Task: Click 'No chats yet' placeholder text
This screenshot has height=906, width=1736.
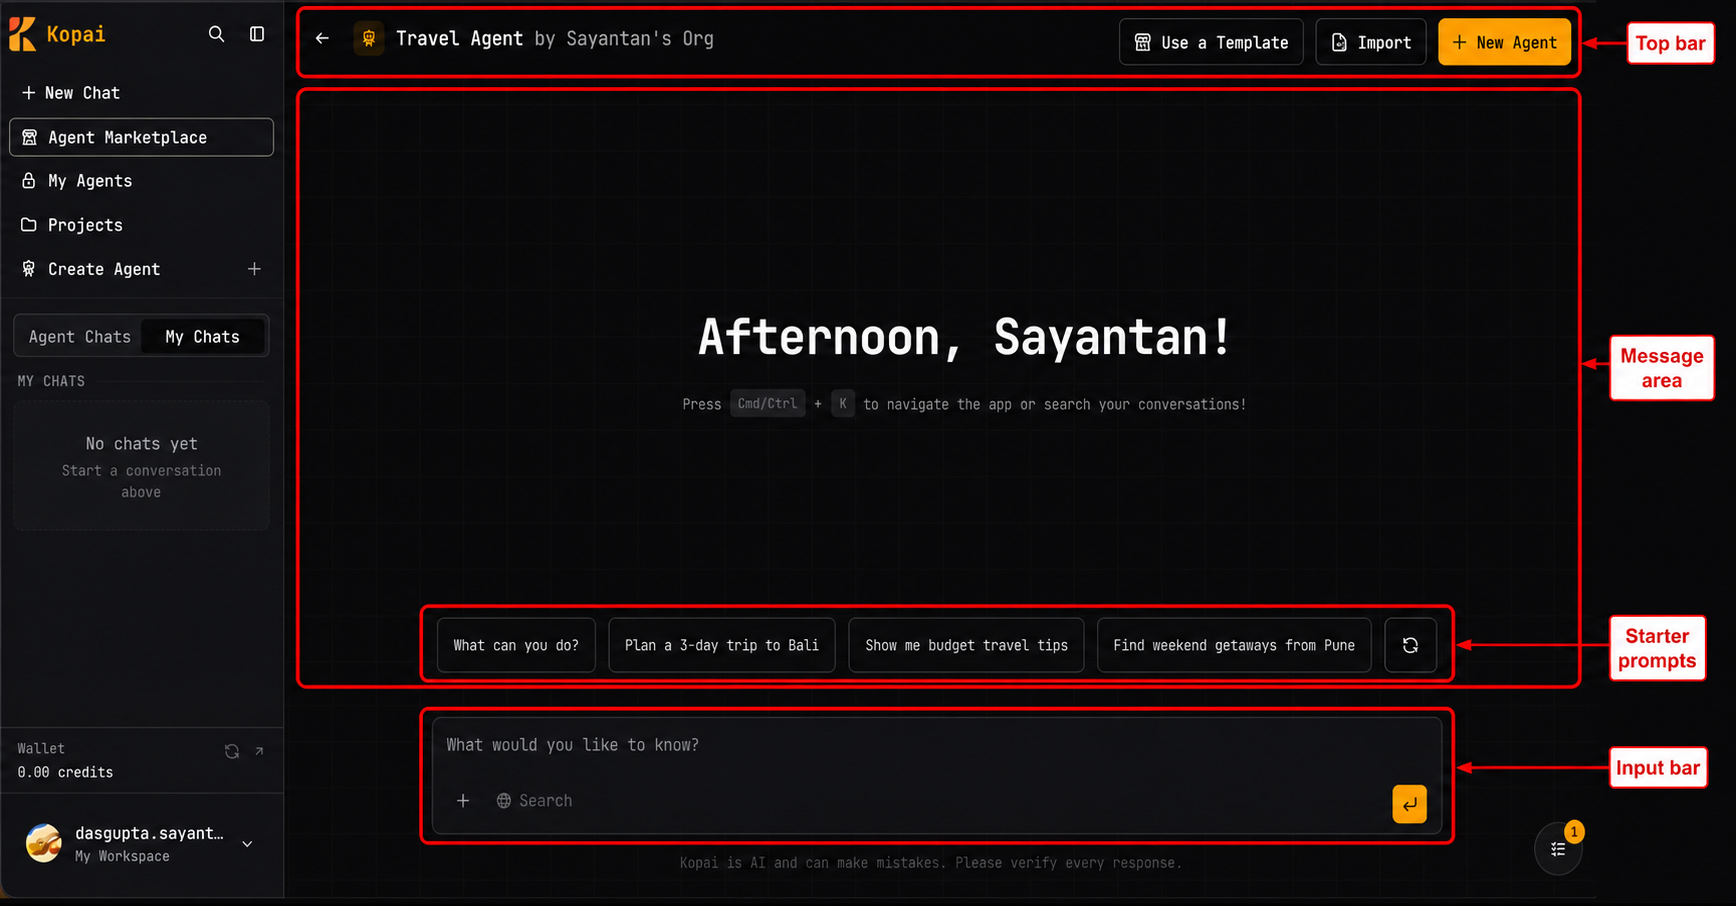Action: point(141,443)
